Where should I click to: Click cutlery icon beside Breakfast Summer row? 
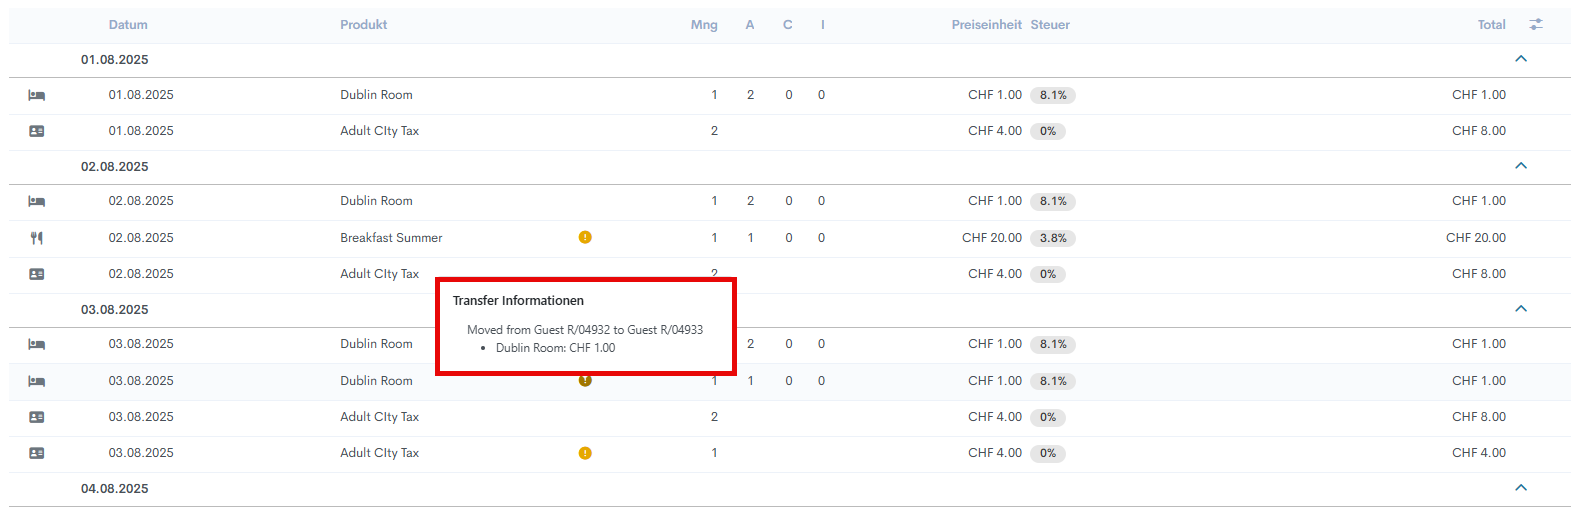coord(37,238)
